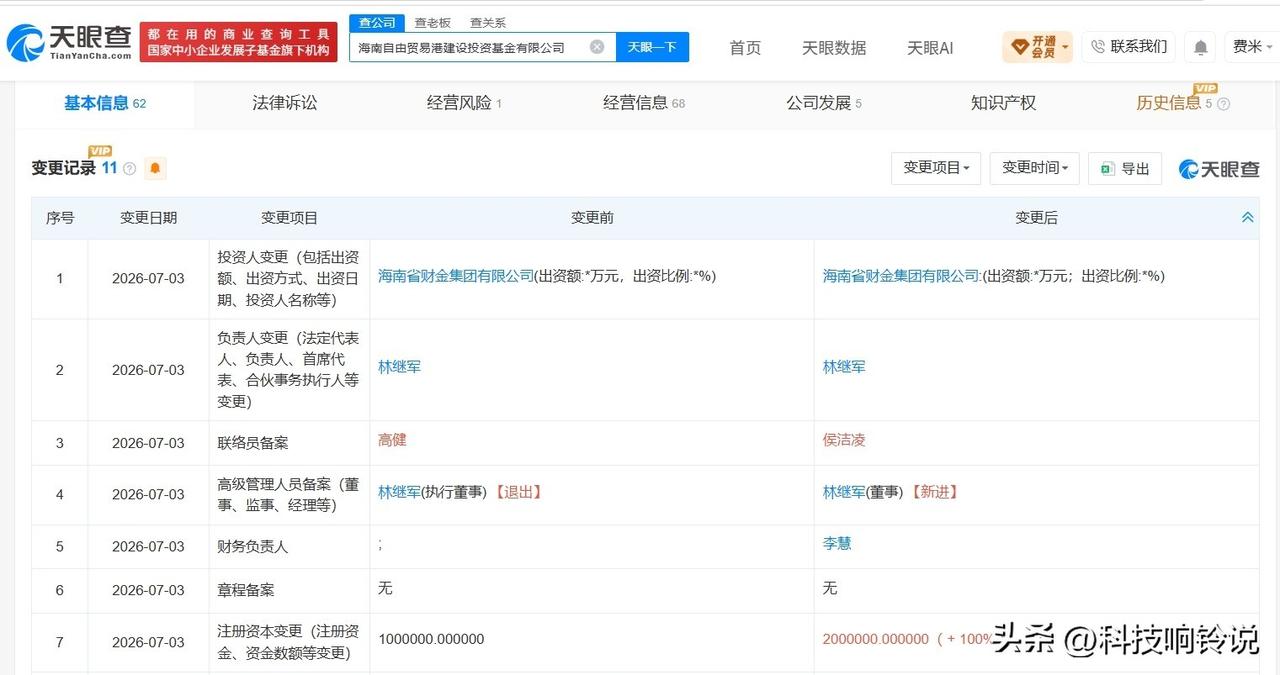
Task: Select the 查老板 search tab
Action: click(x=432, y=23)
